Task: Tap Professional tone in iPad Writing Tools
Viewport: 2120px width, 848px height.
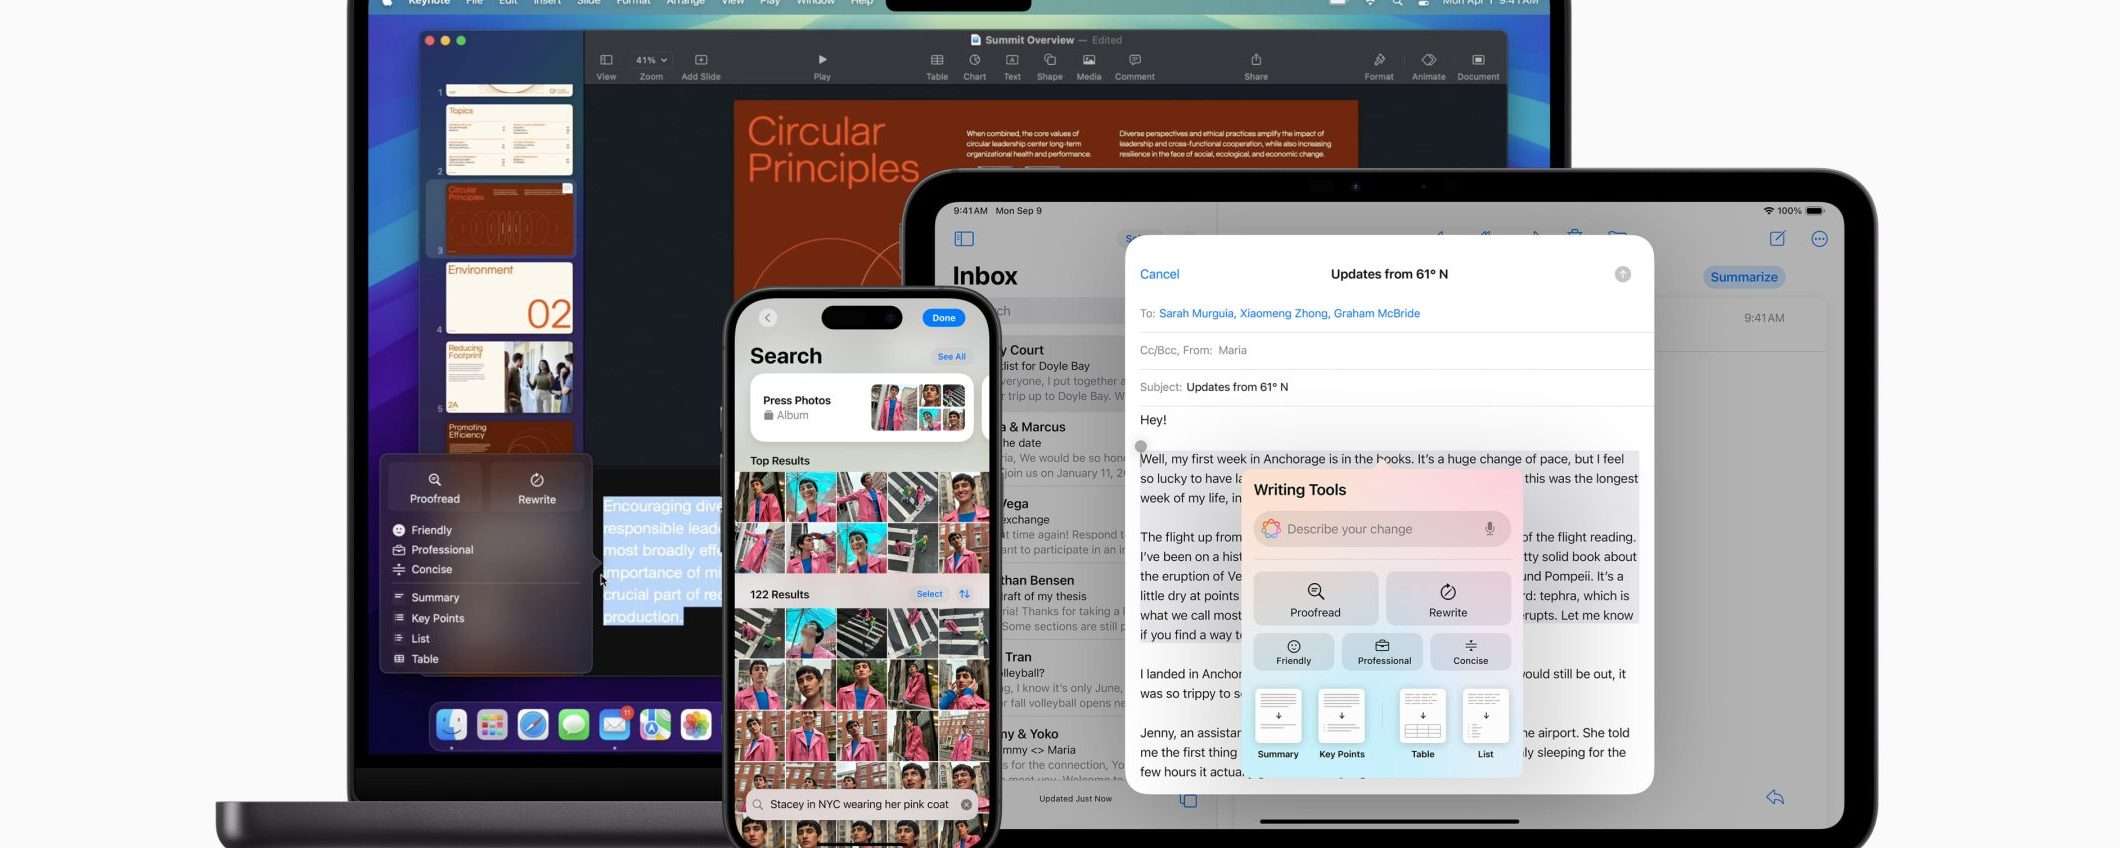Action: [x=1382, y=651]
